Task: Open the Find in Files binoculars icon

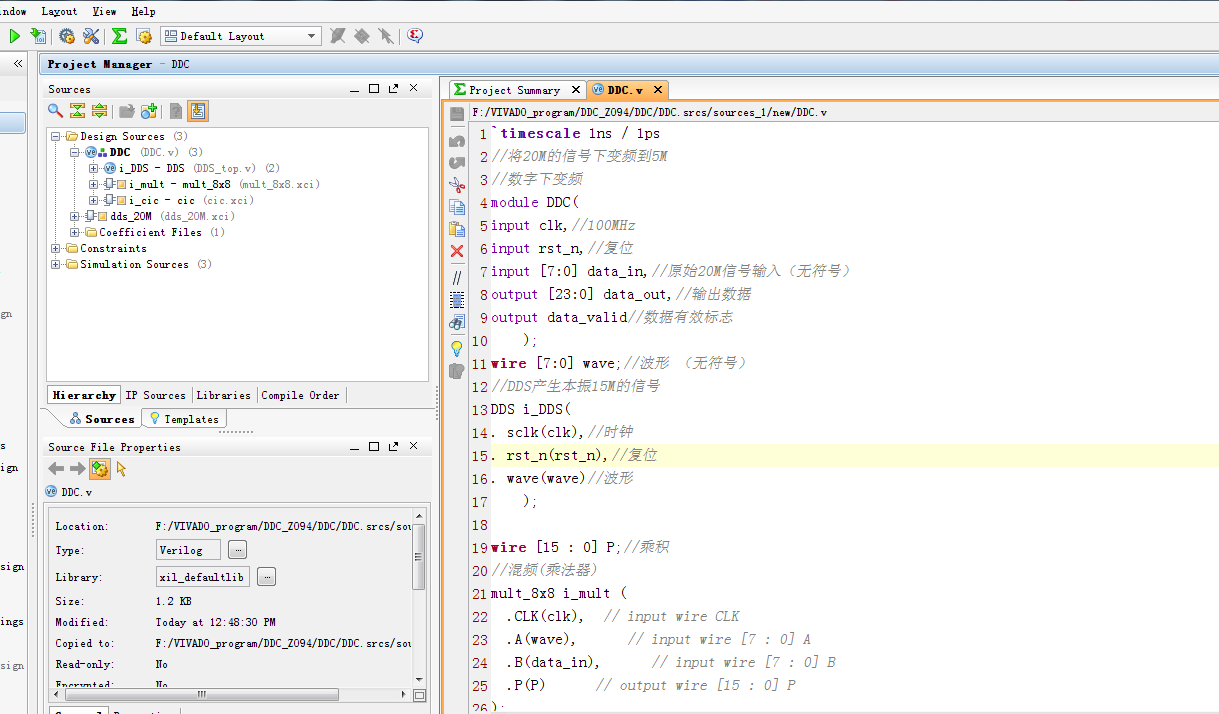Action: click(x=457, y=321)
